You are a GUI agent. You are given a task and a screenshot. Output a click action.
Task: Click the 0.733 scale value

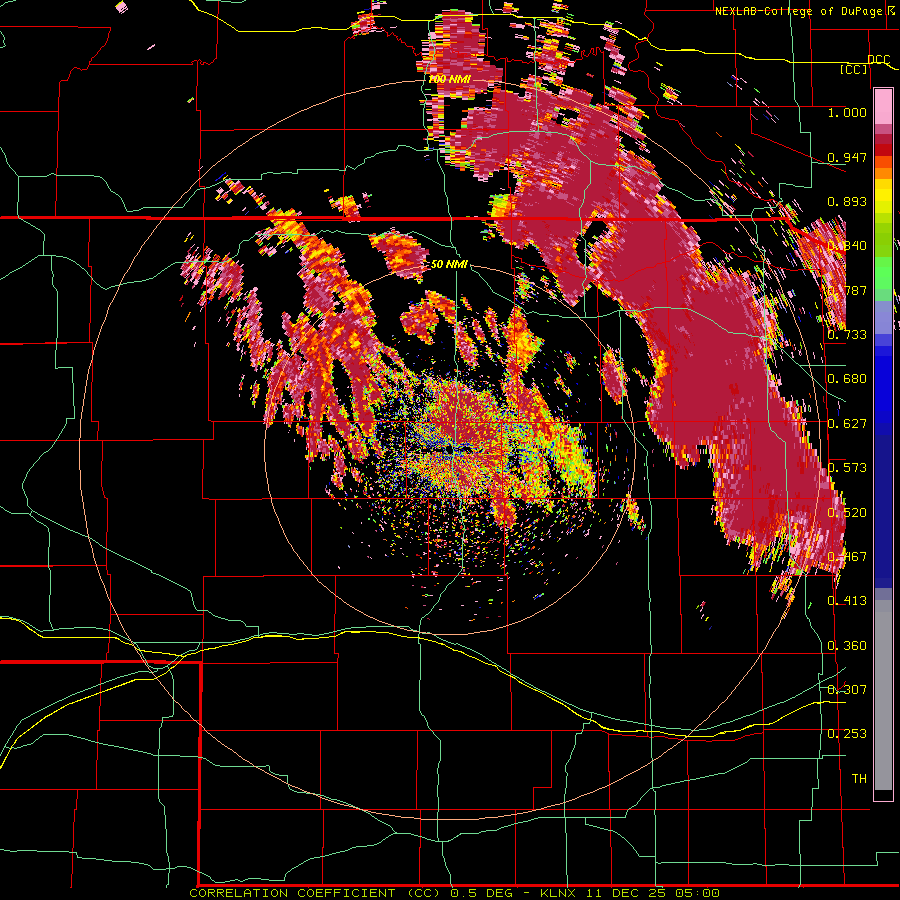[x=847, y=335]
